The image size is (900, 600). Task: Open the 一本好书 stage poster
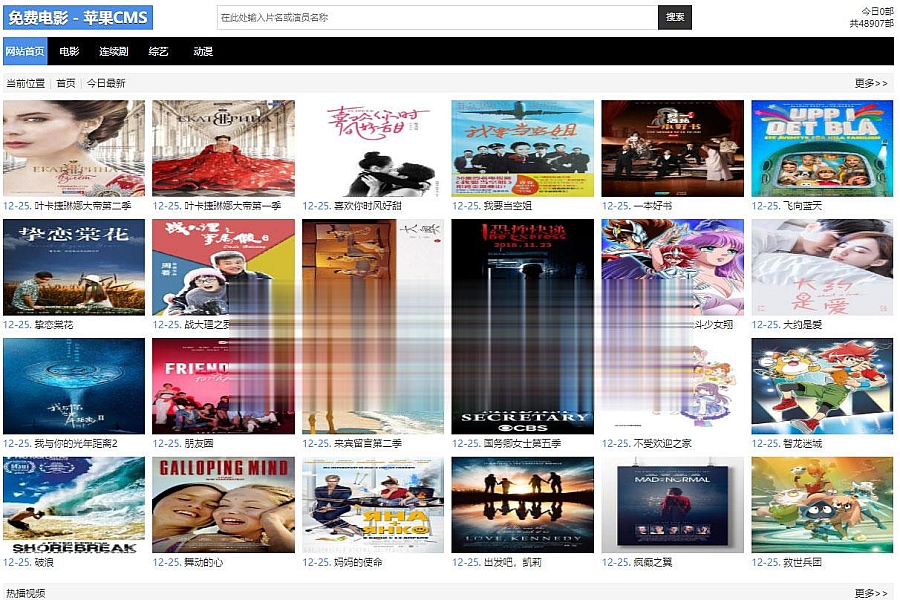point(673,149)
